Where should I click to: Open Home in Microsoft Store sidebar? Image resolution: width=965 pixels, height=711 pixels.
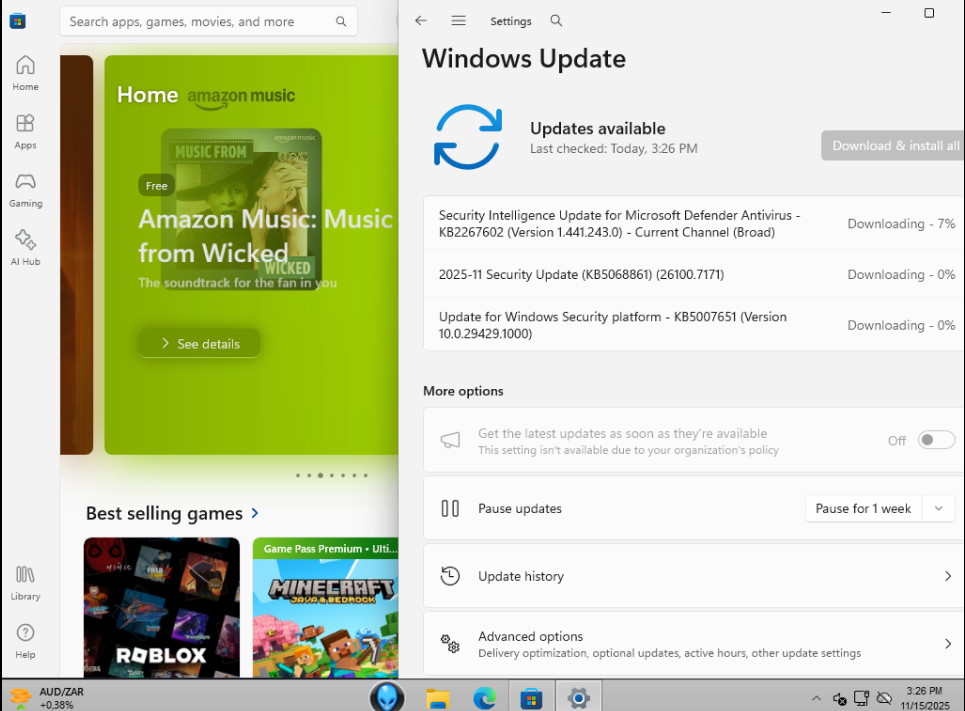[25, 73]
